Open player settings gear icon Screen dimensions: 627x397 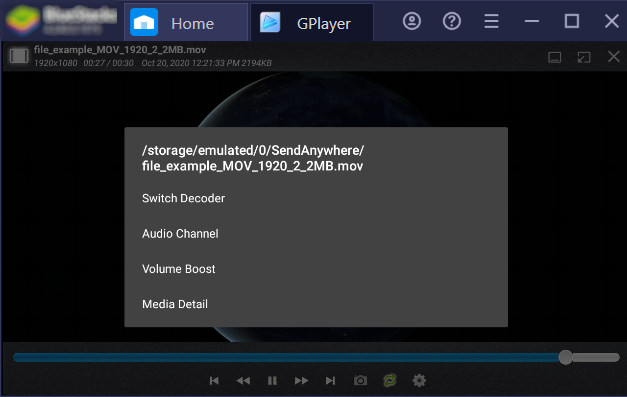(419, 381)
